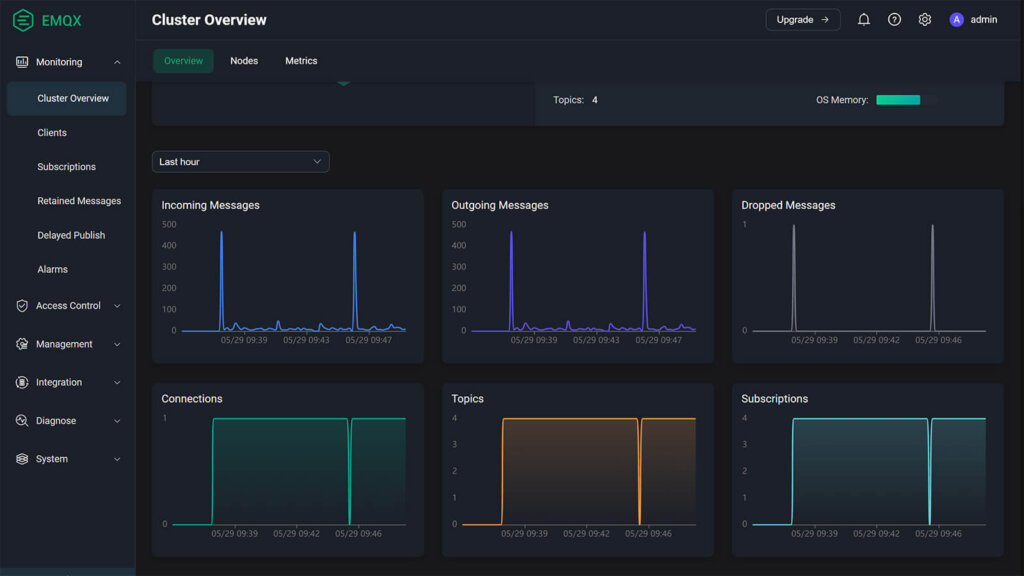
Task: Click the help question mark icon
Action: pyautogui.click(x=894, y=19)
